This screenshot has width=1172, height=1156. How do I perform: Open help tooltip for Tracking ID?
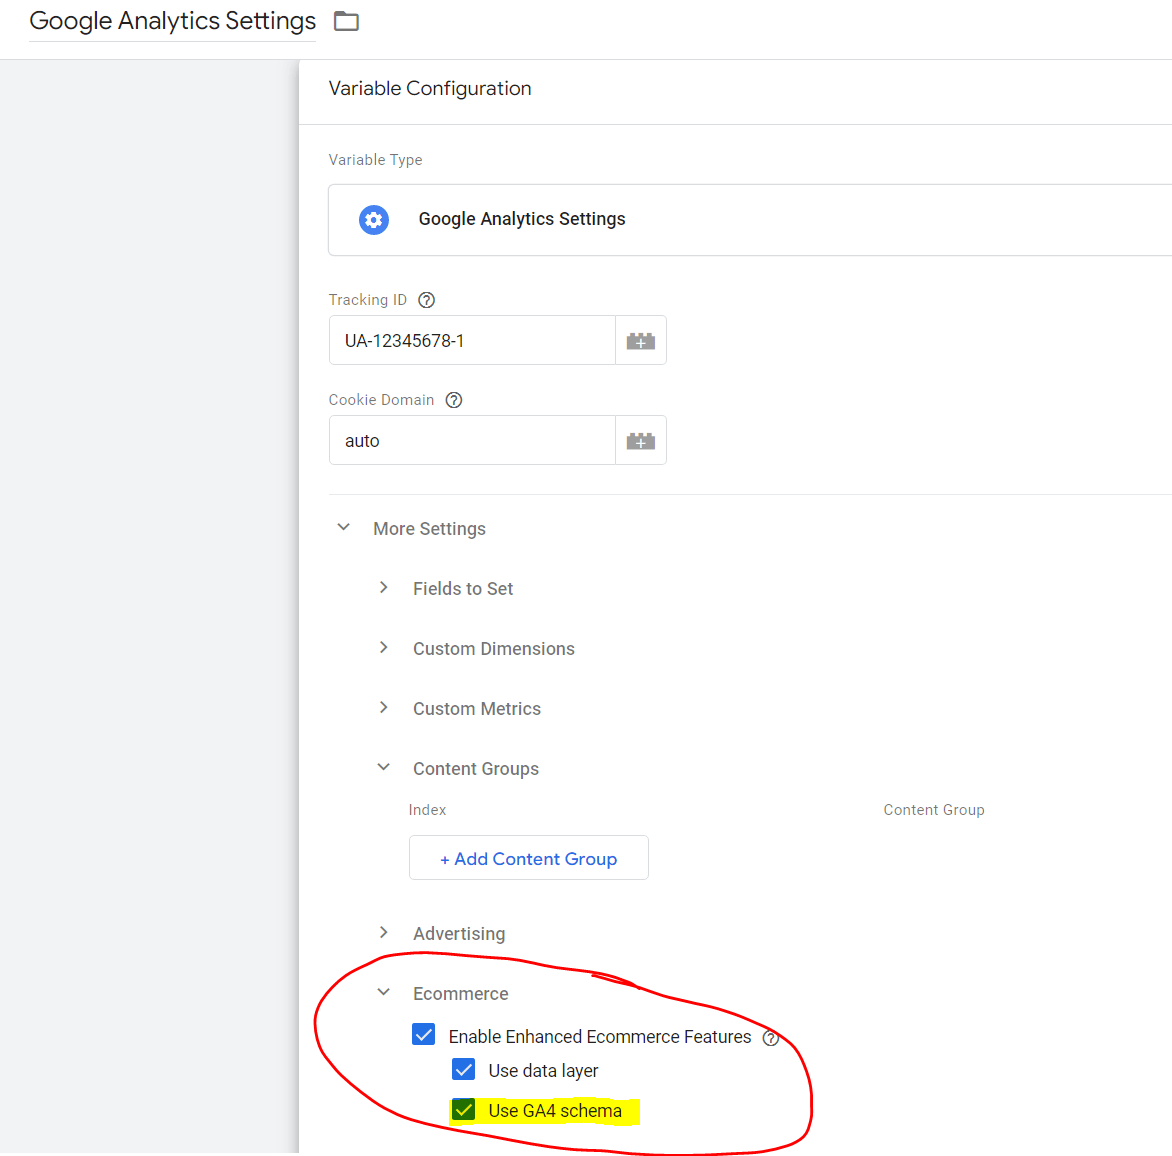coord(426,300)
